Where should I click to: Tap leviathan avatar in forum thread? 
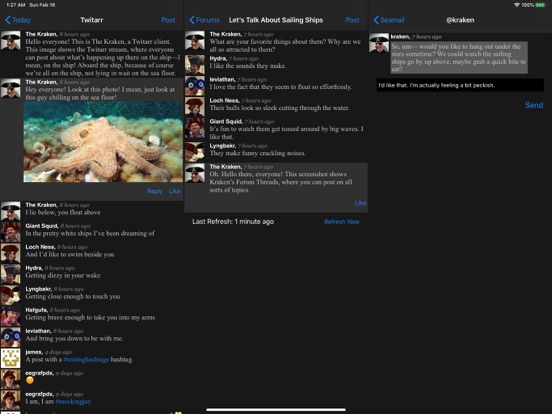[195, 86]
